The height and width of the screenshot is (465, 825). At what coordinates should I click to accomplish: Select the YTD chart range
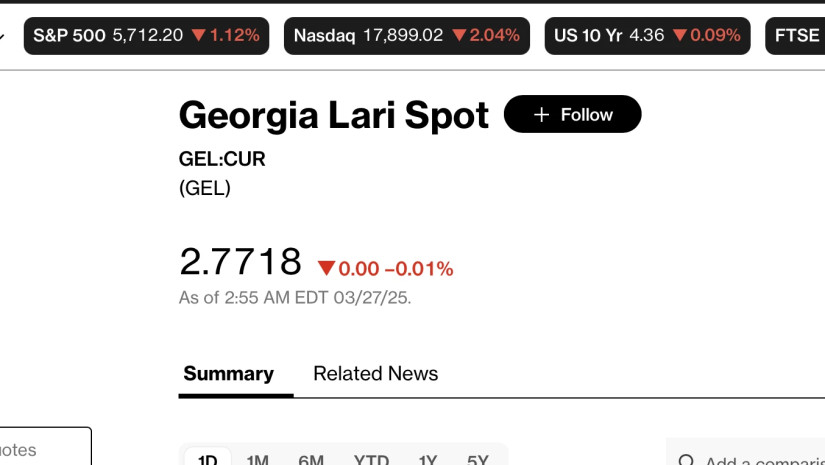click(371, 460)
